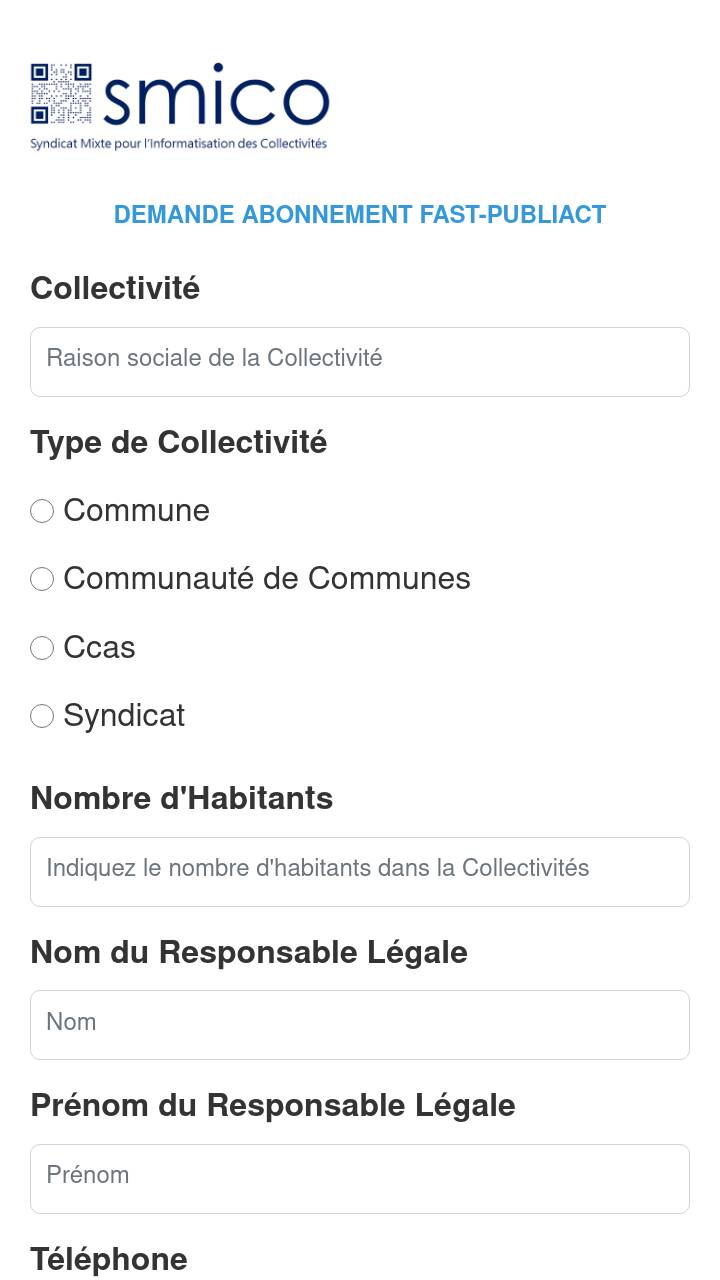
Task: Click the Nom du Responsable Légale label
Action: [x=249, y=952]
